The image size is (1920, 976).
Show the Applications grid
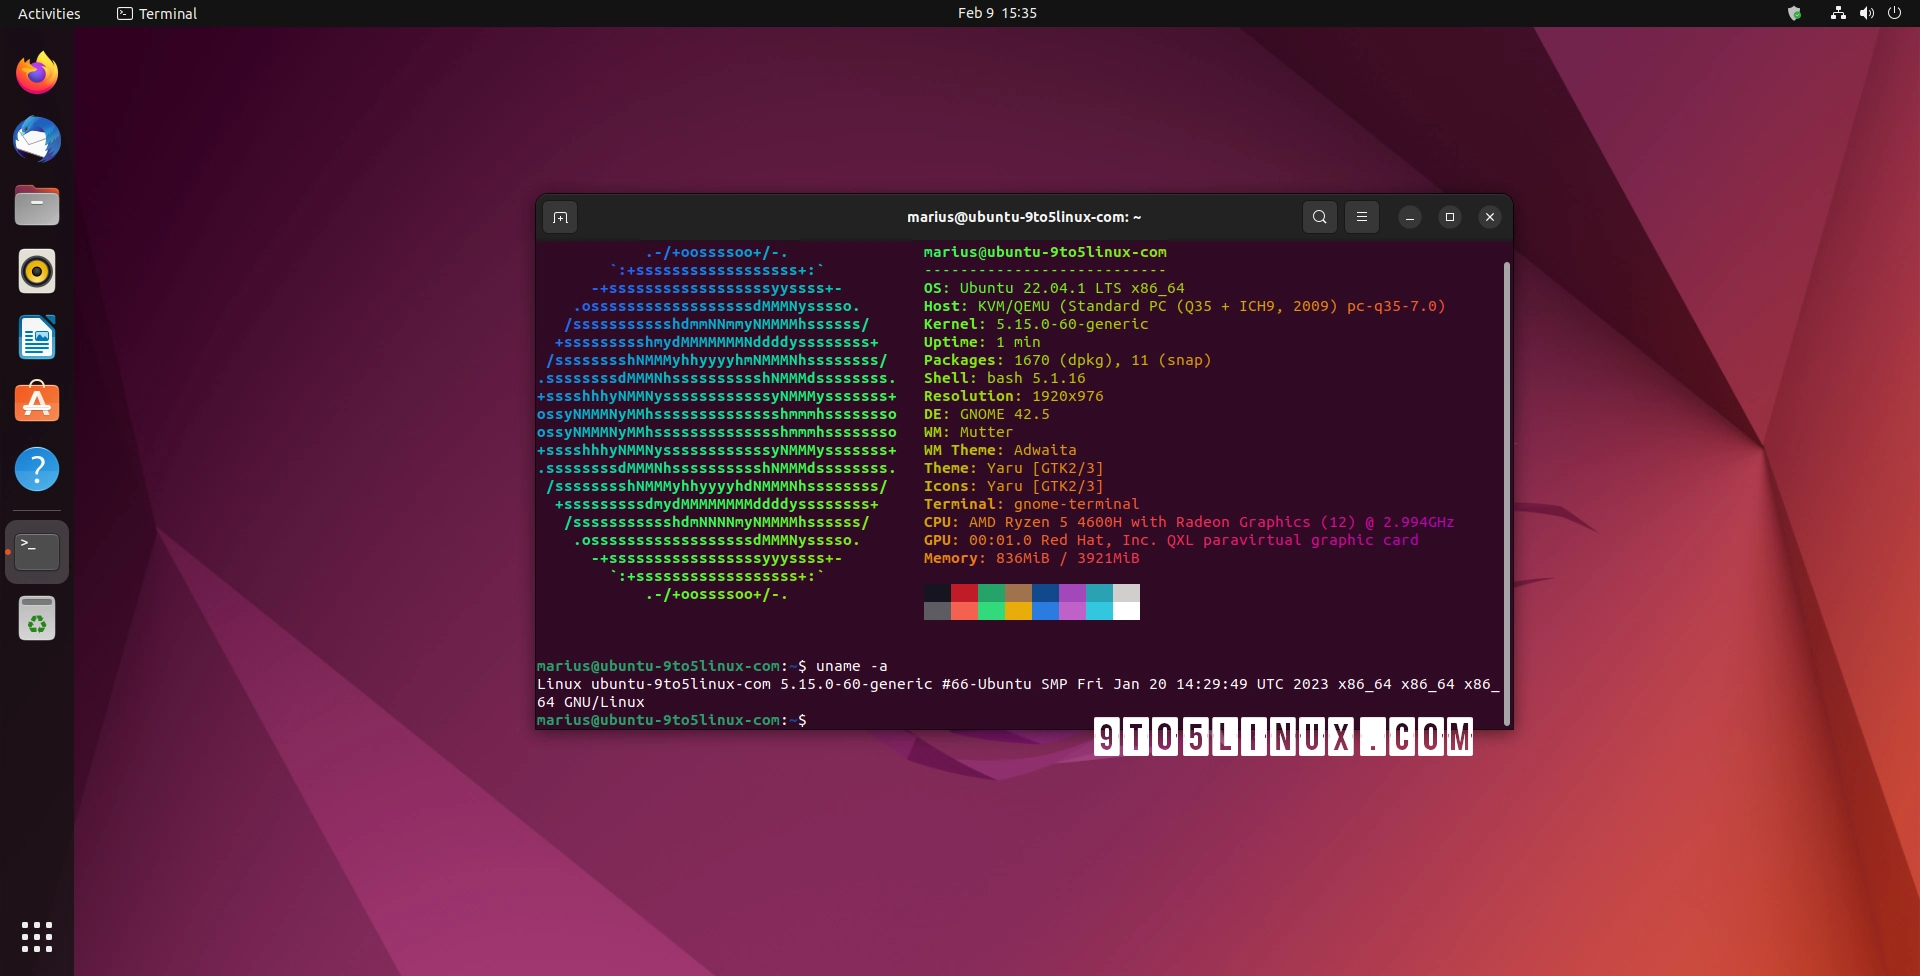pyautogui.click(x=37, y=937)
